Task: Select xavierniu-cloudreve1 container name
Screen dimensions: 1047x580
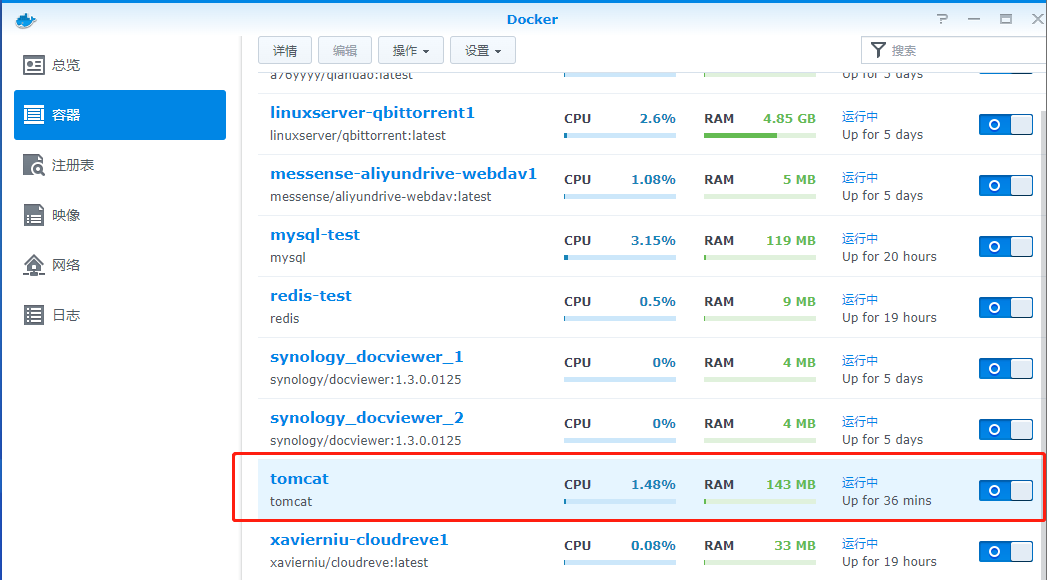Action: pyautogui.click(x=359, y=539)
